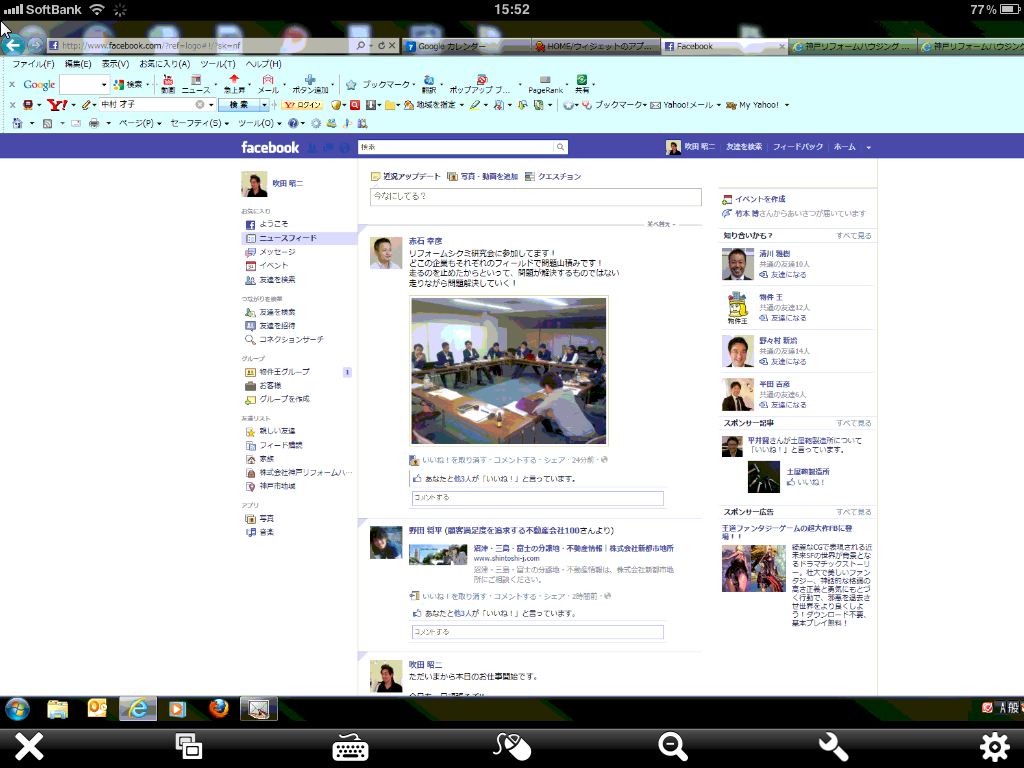Click the 今なにしてる? status box
The width and height of the screenshot is (1024, 768).
[x=536, y=197]
